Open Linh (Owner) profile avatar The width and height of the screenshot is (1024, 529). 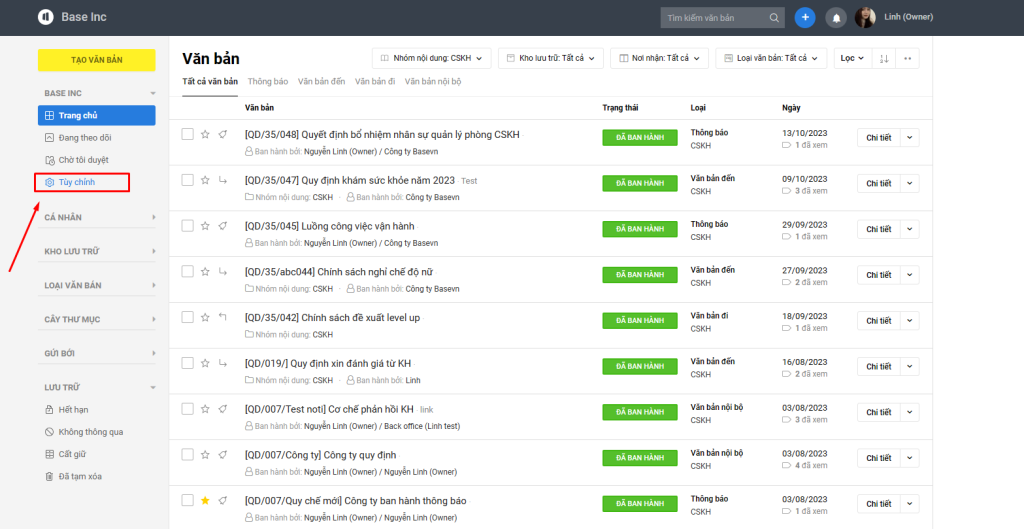865,18
